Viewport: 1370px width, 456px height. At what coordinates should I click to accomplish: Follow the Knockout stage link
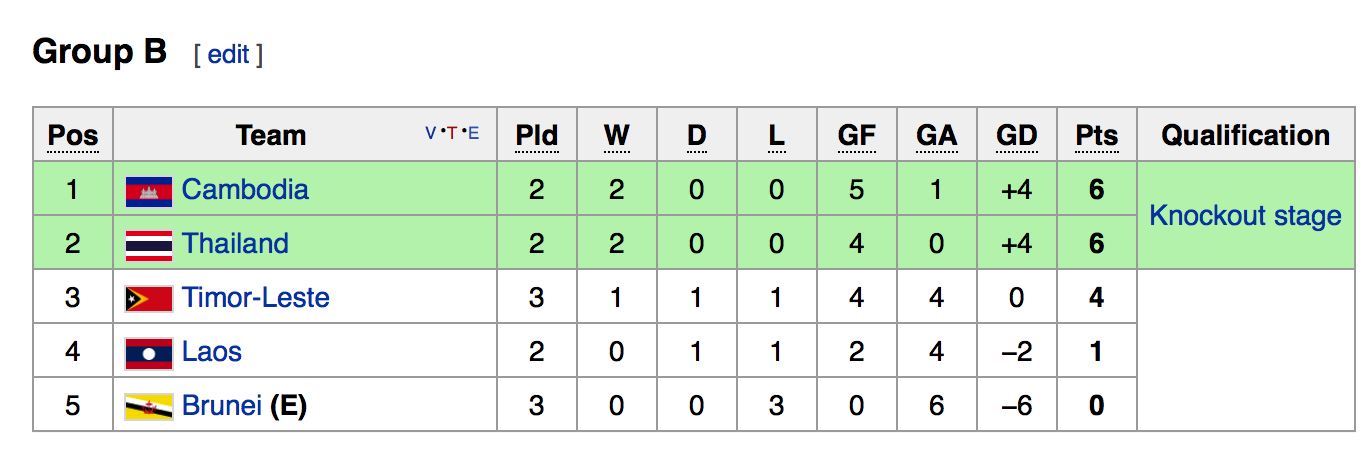click(1245, 216)
